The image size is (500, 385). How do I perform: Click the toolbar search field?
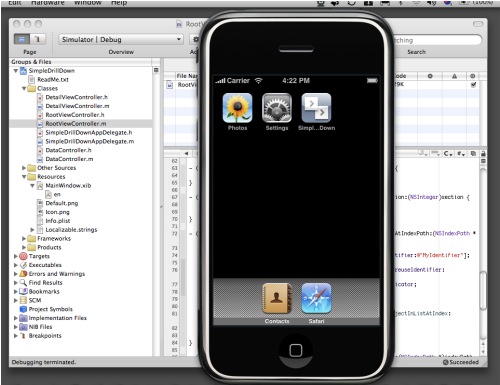click(x=437, y=40)
